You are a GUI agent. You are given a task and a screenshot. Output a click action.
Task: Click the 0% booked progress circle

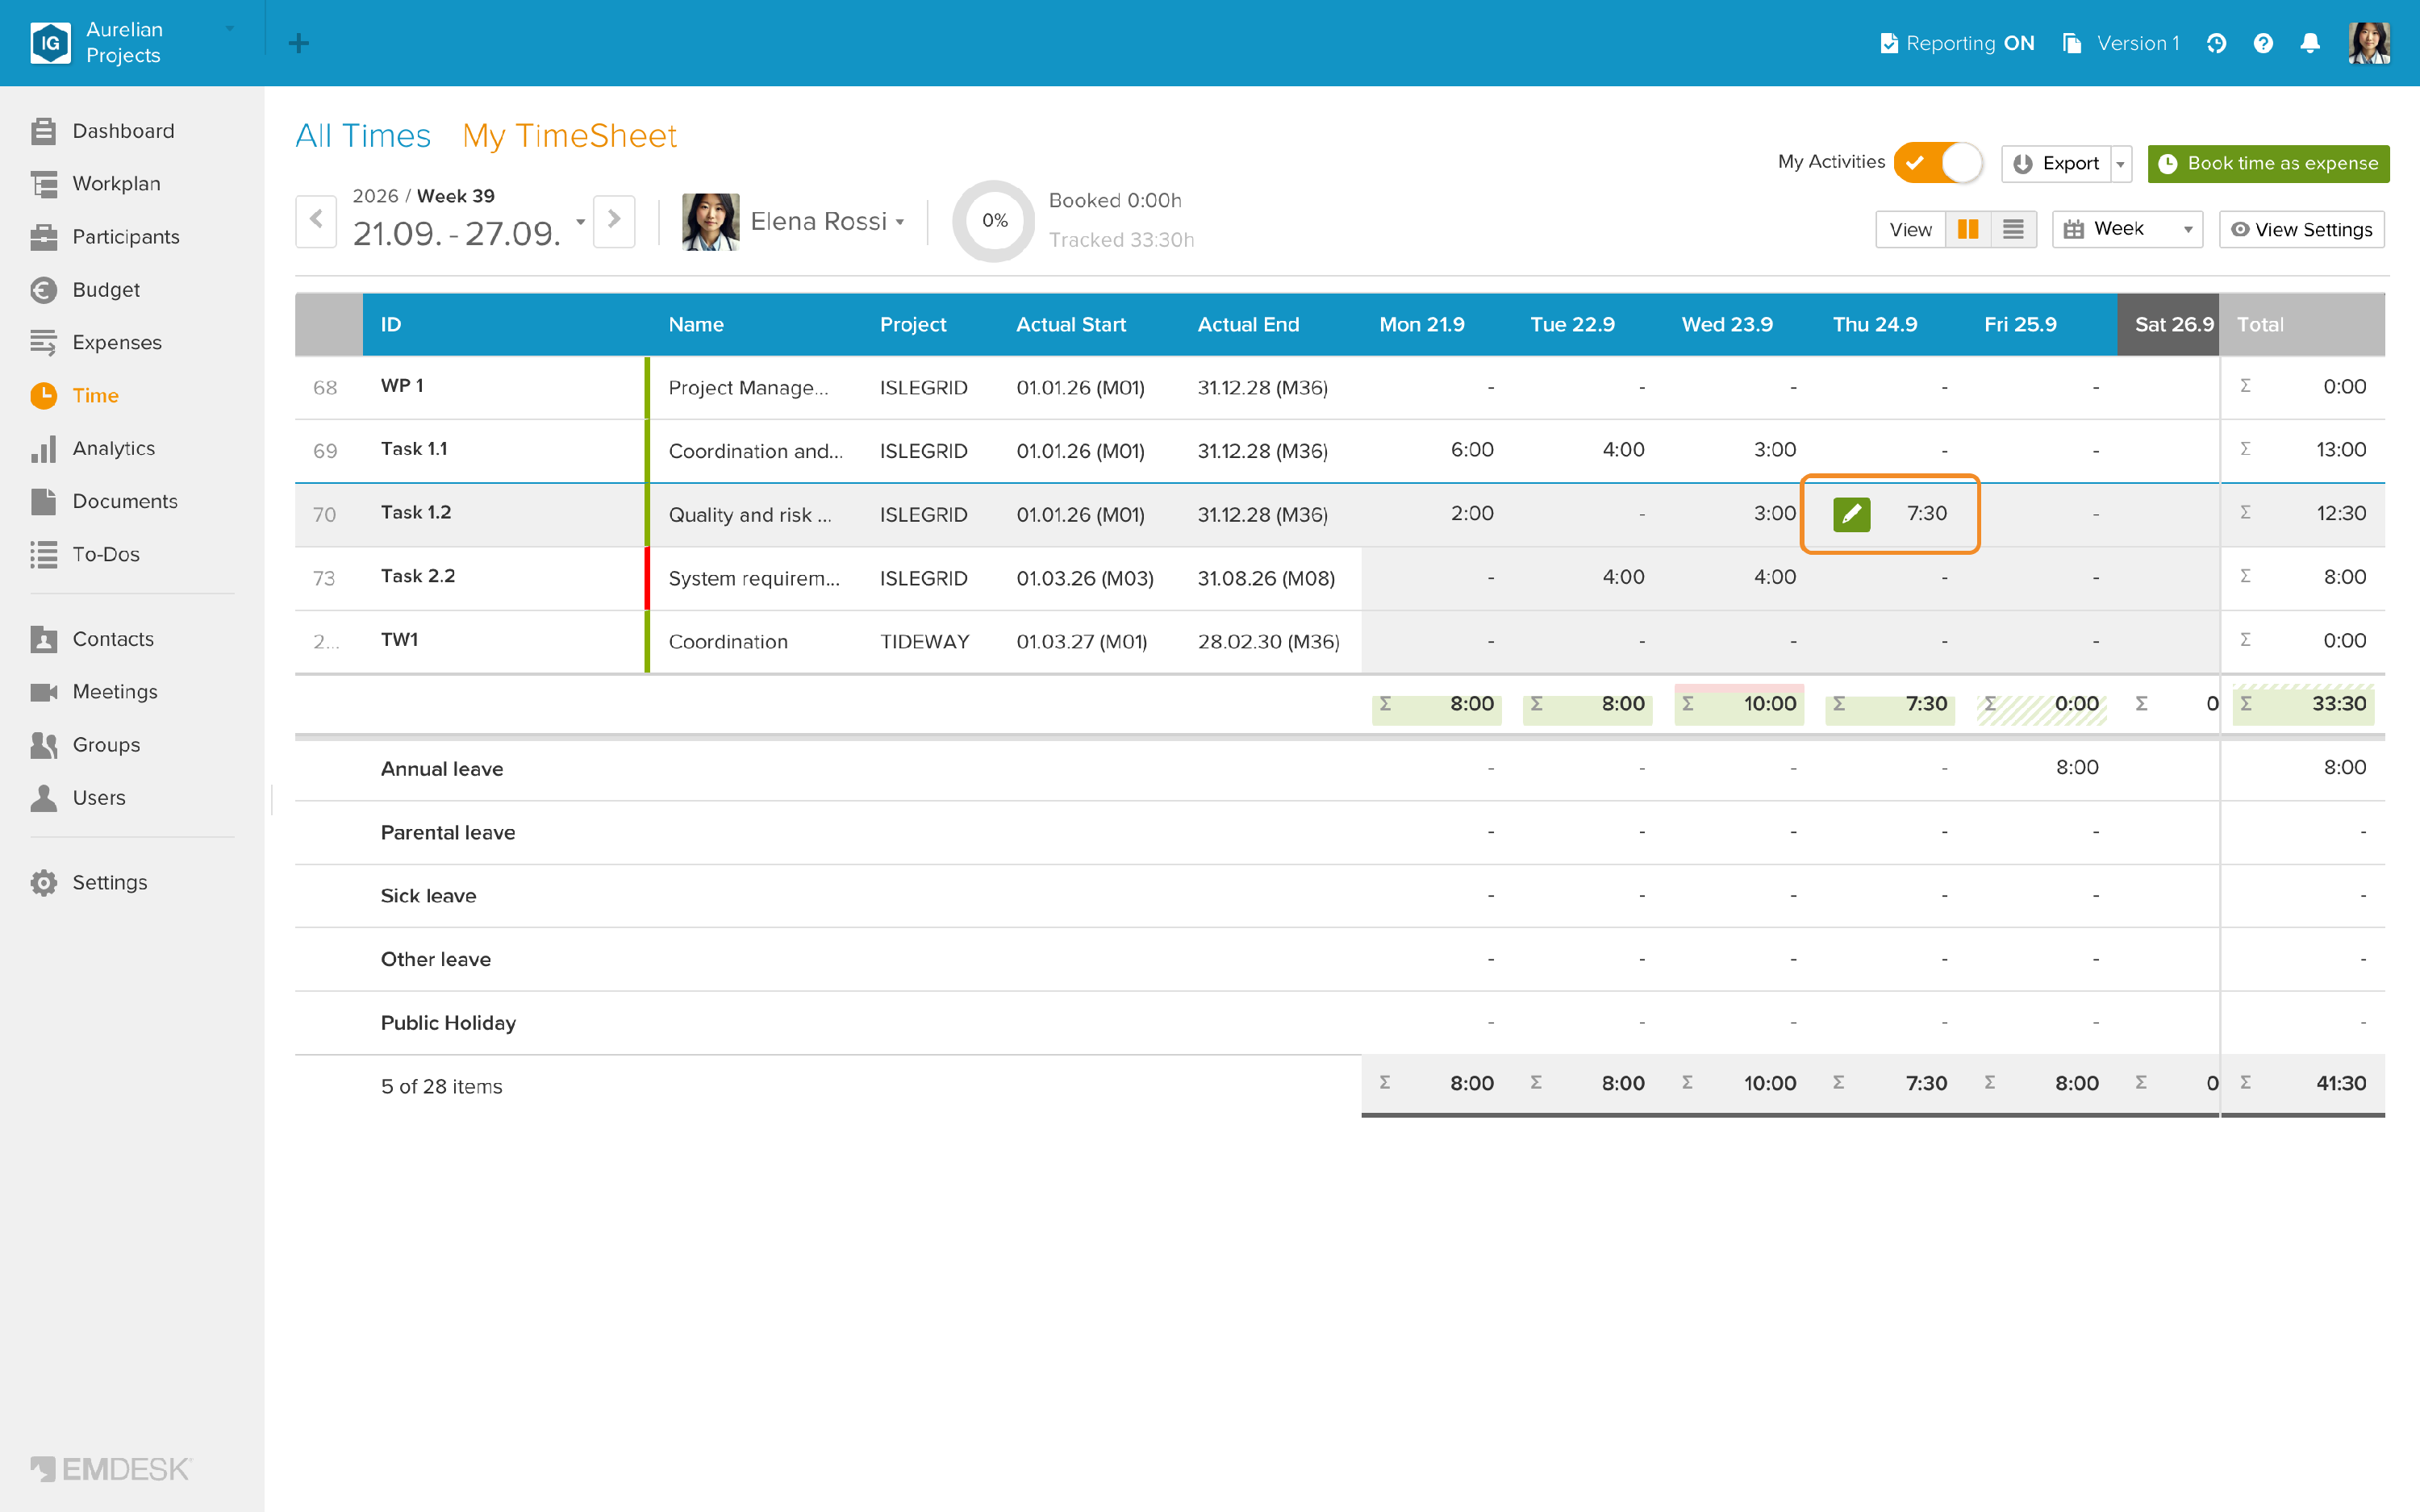tap(993, 221)
